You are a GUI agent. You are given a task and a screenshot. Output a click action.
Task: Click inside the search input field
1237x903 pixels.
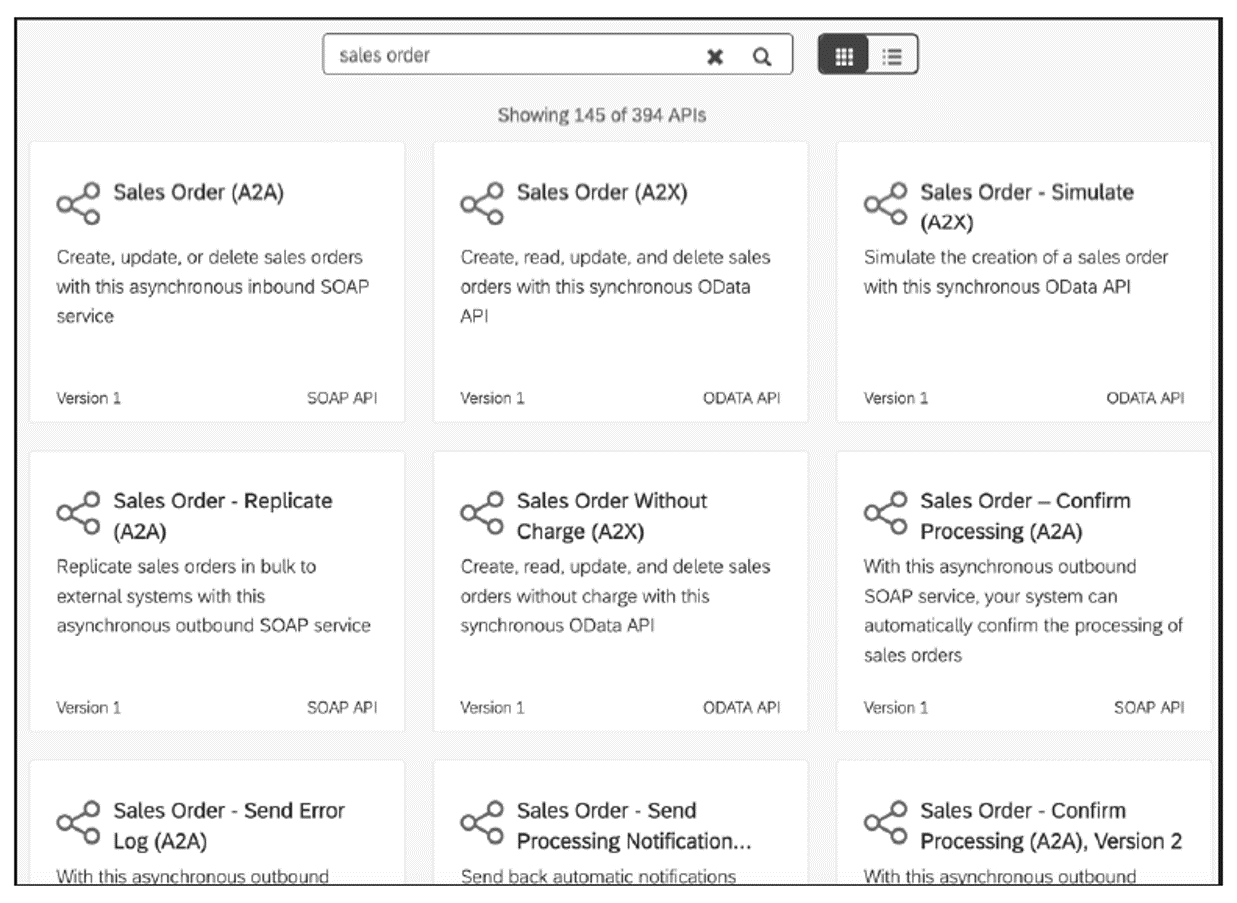pos(500,57)
